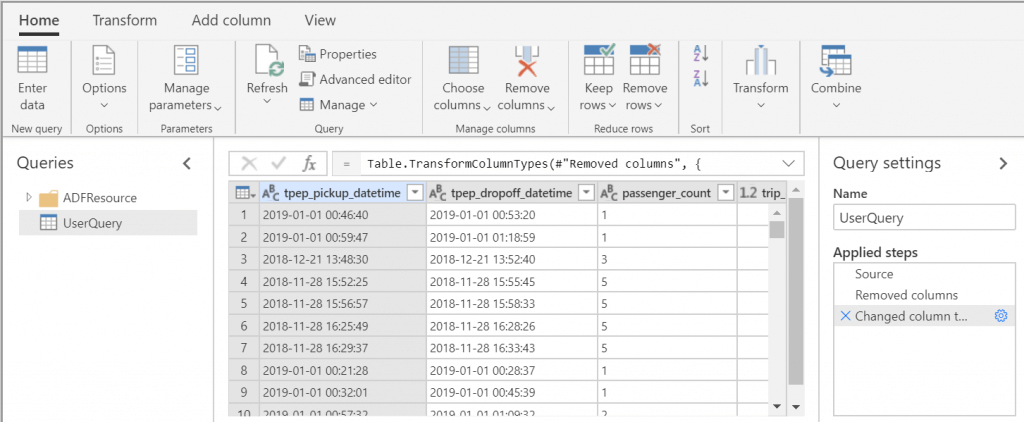Open query Properties
Screen dimensions: 1024x422
pos(338,54)
